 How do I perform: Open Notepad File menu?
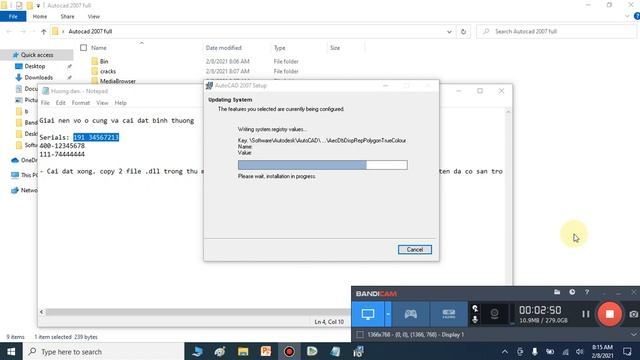click(x=45, y=103)
